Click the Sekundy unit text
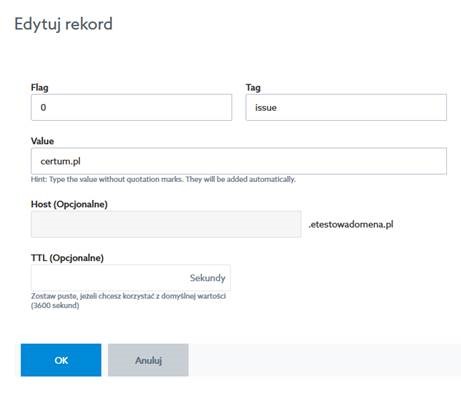This screenshot has width=461, height=400. 207,278
